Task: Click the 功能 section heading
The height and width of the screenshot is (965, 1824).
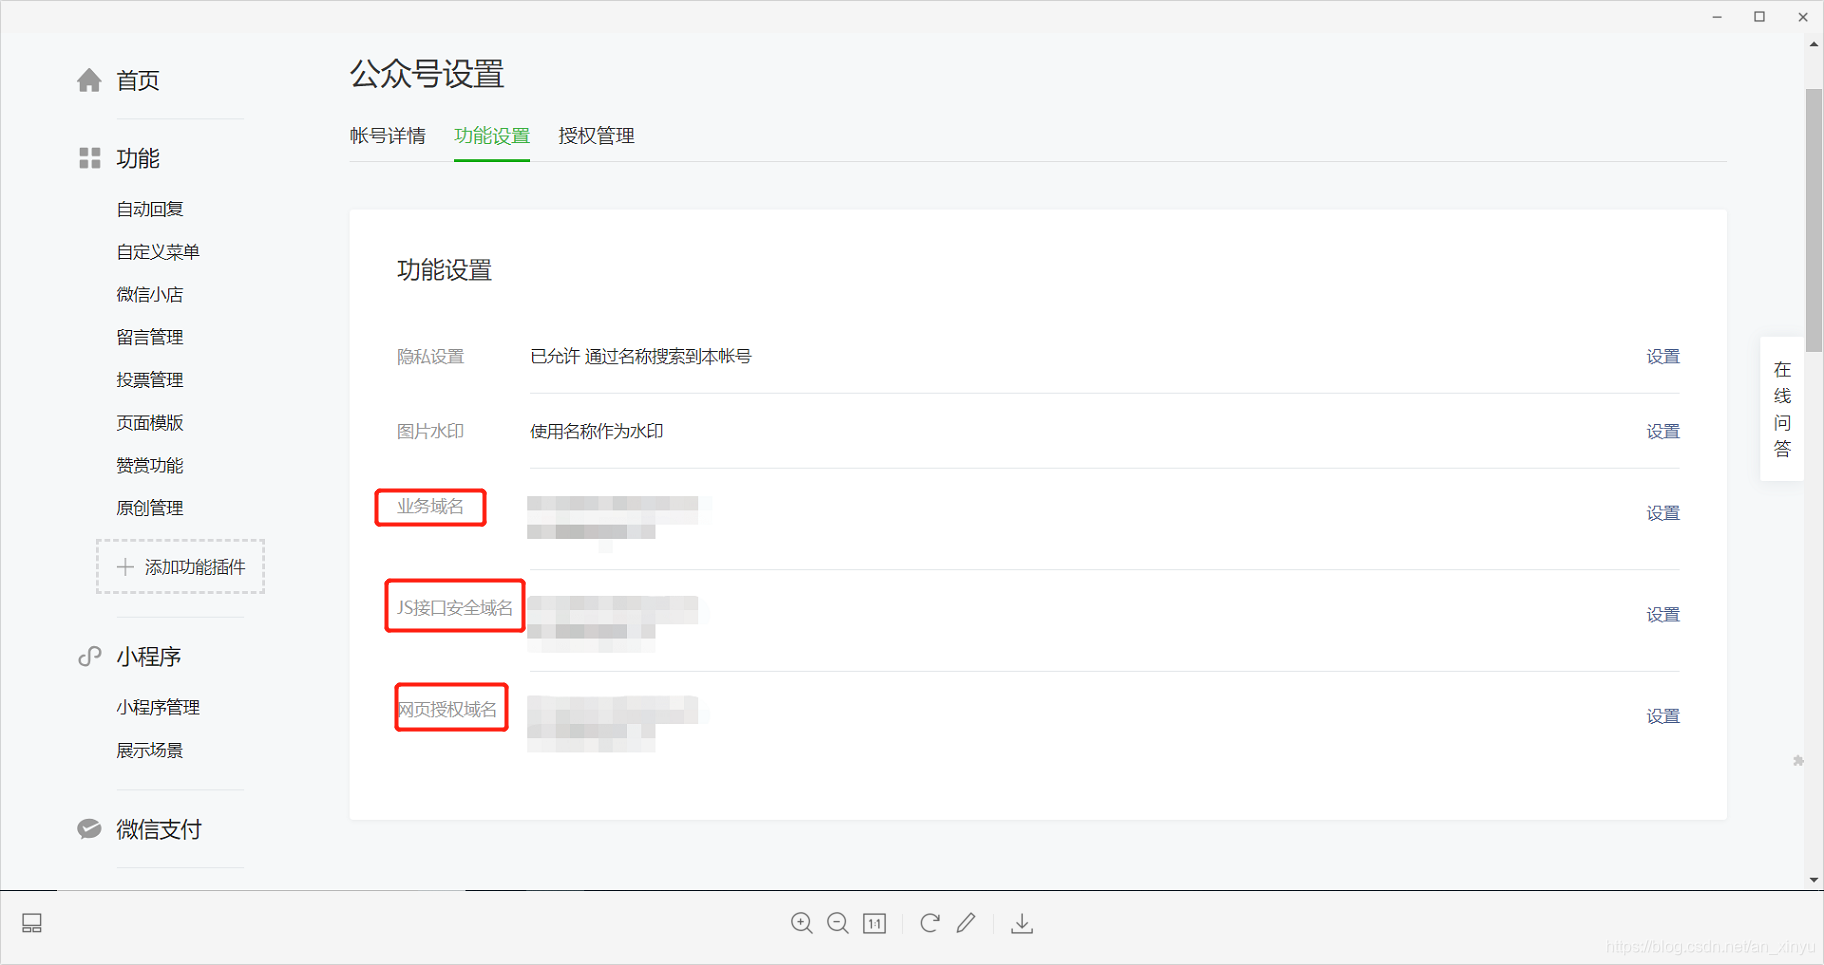Action: point(138,158)
